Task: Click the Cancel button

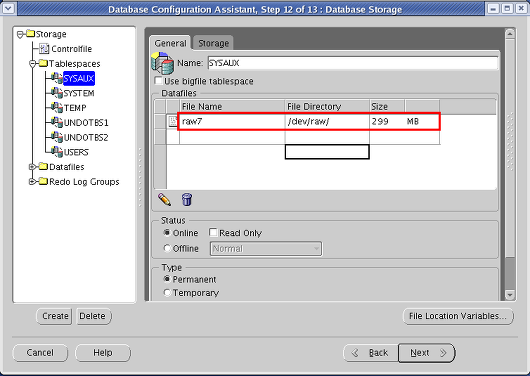Action: (40, 353)
